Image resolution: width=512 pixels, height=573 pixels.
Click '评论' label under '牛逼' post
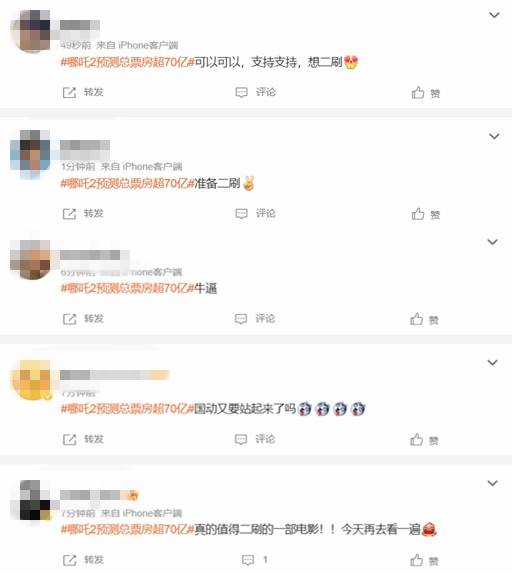click(x=265, y=319)
